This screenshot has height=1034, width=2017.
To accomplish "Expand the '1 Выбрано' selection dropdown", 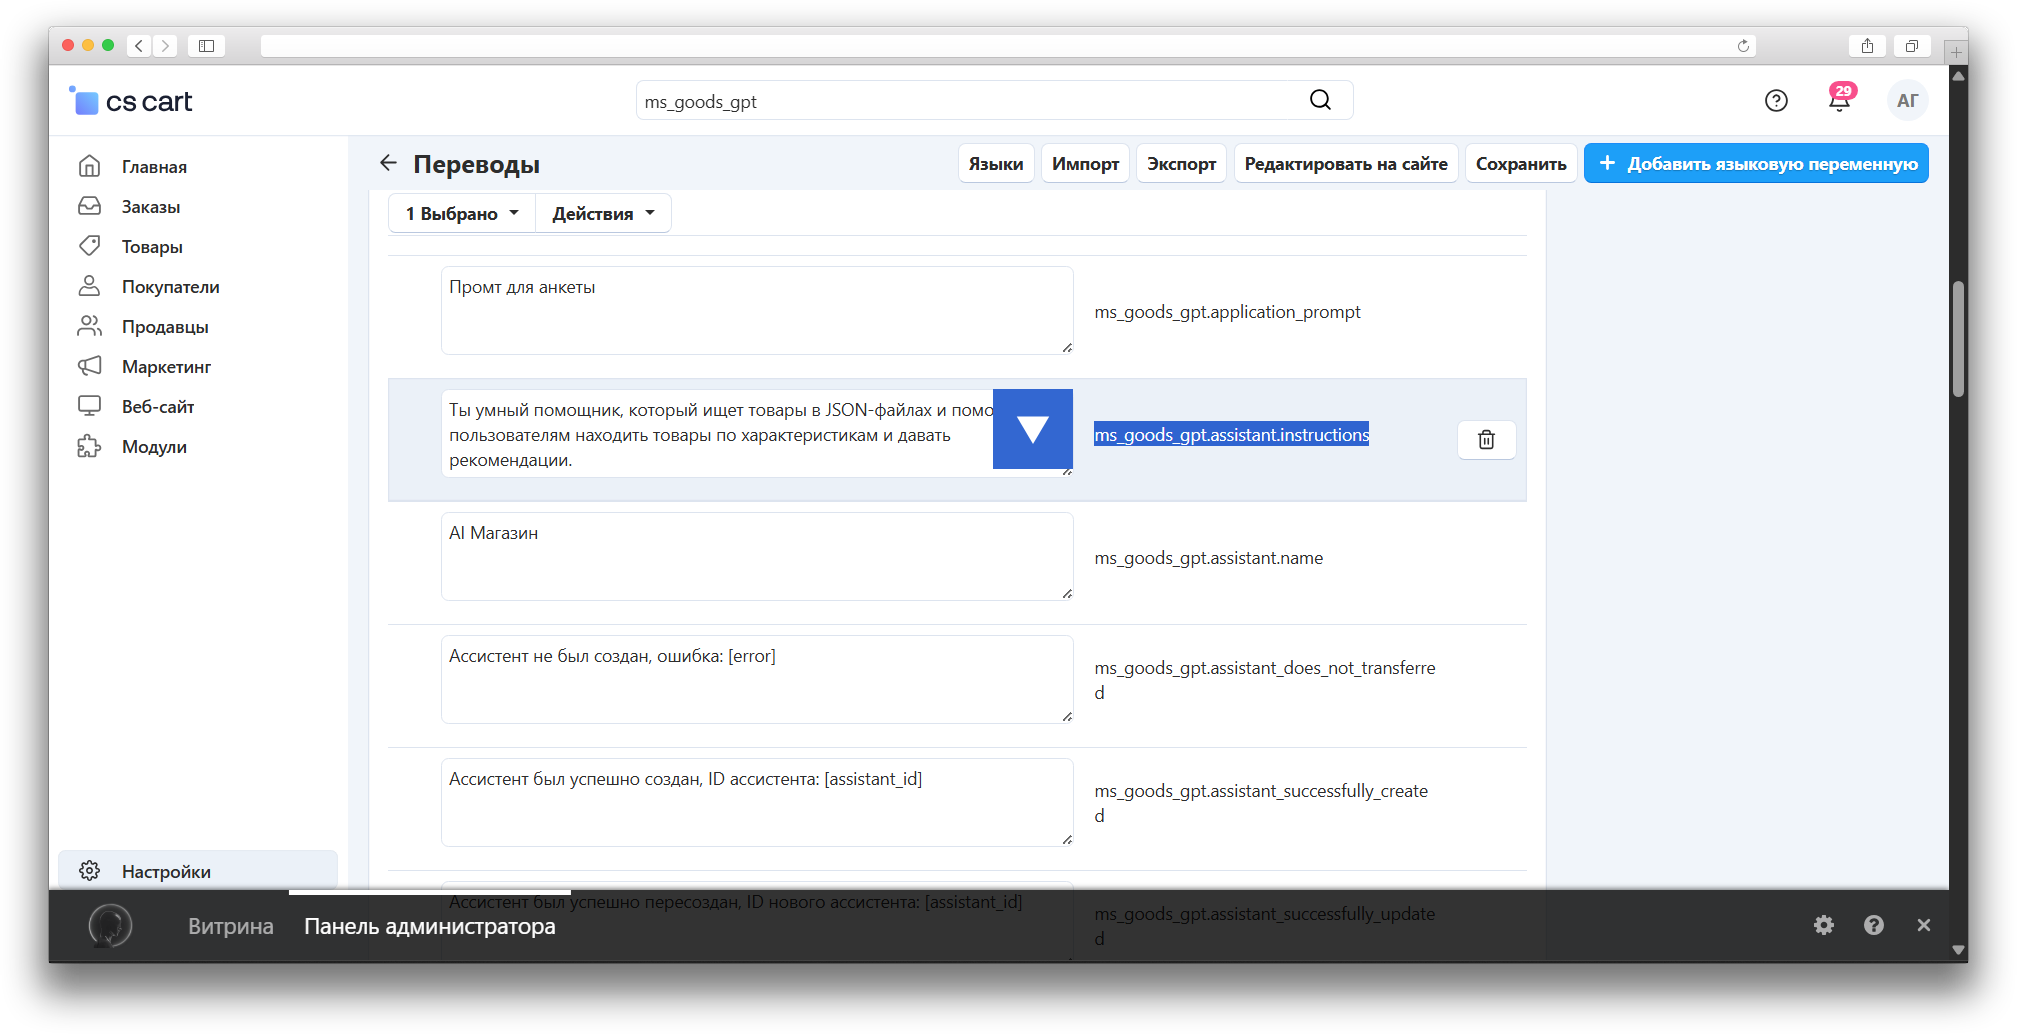I will [462, 213].
